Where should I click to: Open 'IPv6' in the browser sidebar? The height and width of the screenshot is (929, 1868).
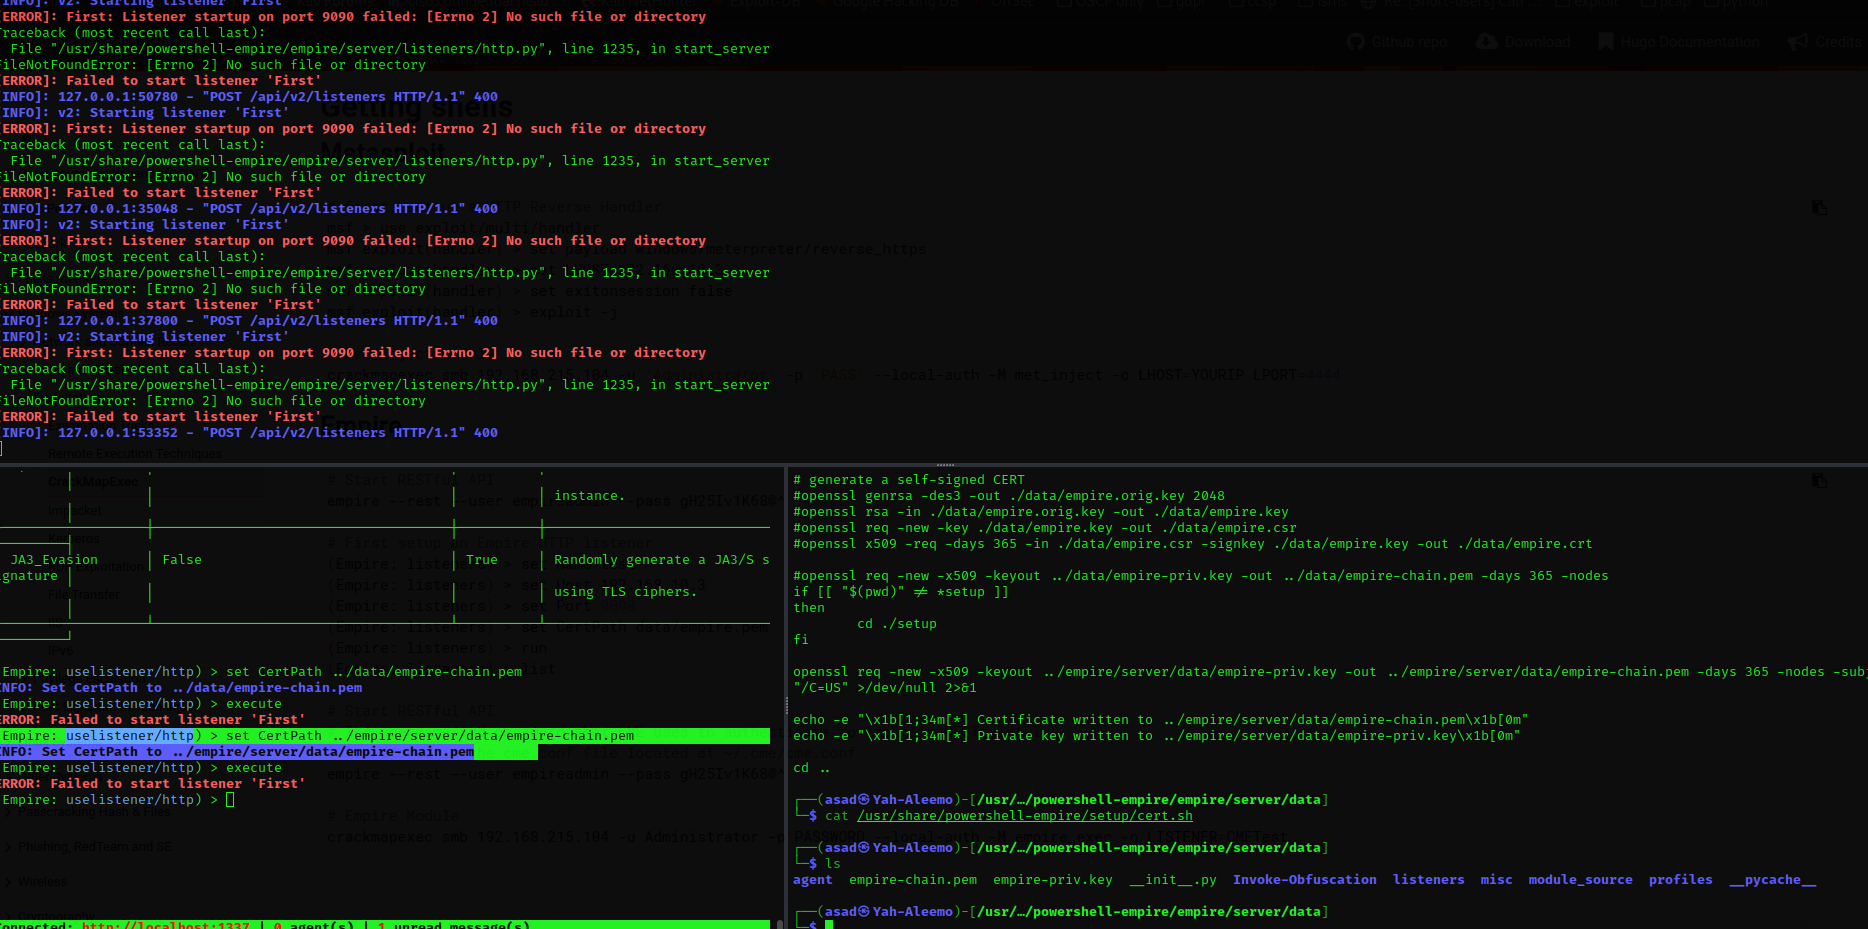[x=61, y=650]
